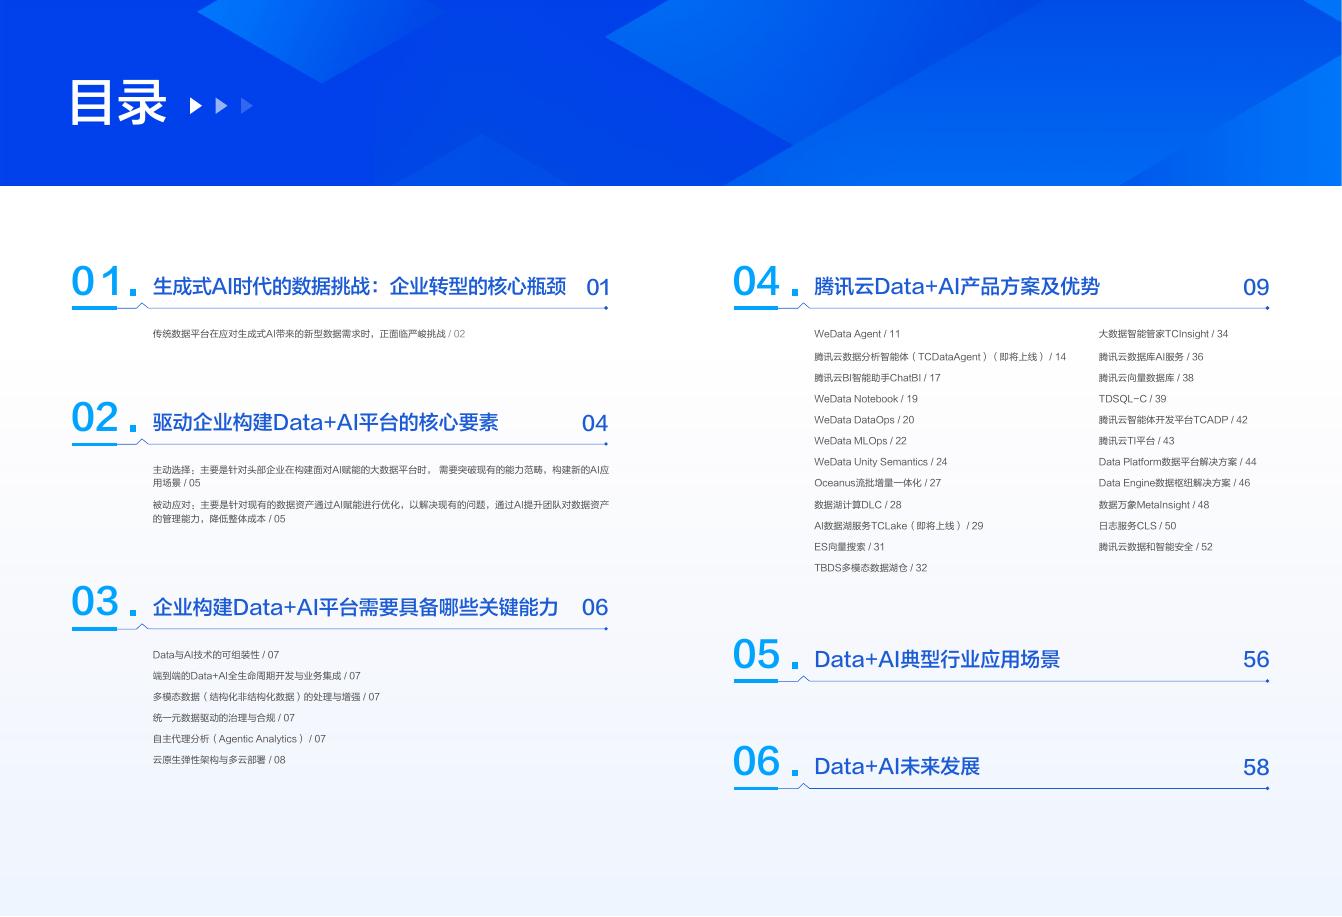Screen dimensions: 1342x917
Task: Select entry Data Engine数据枢纽解决方案 / 46
Action: pyautogui.click(x=1174, y=483)
